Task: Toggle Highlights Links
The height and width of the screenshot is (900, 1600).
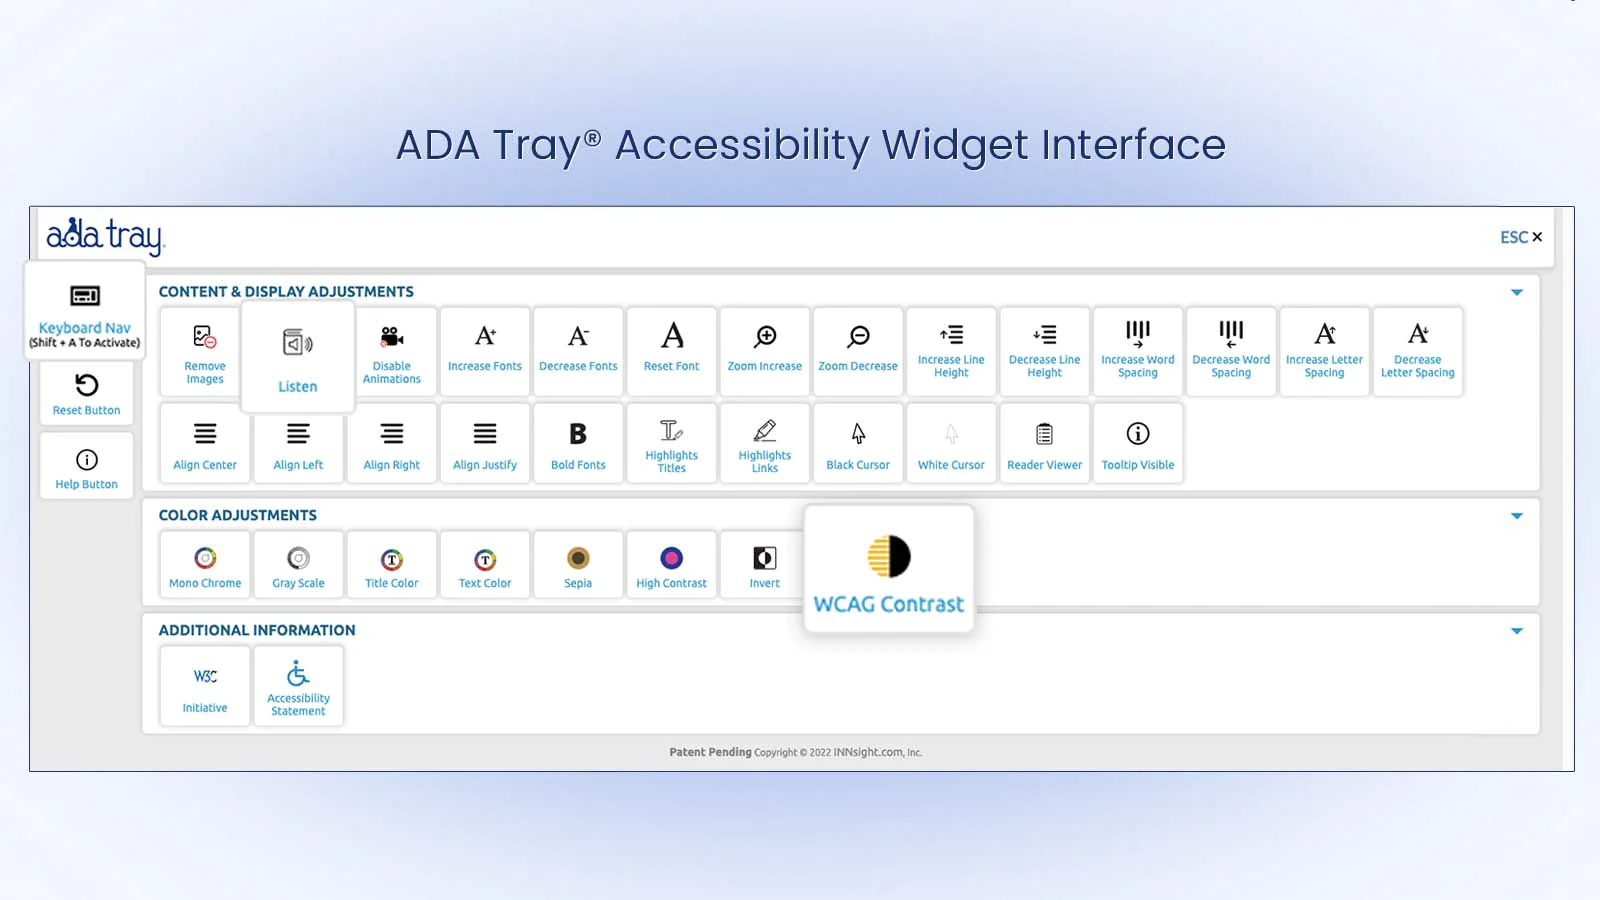Action: tap(765, 444)
